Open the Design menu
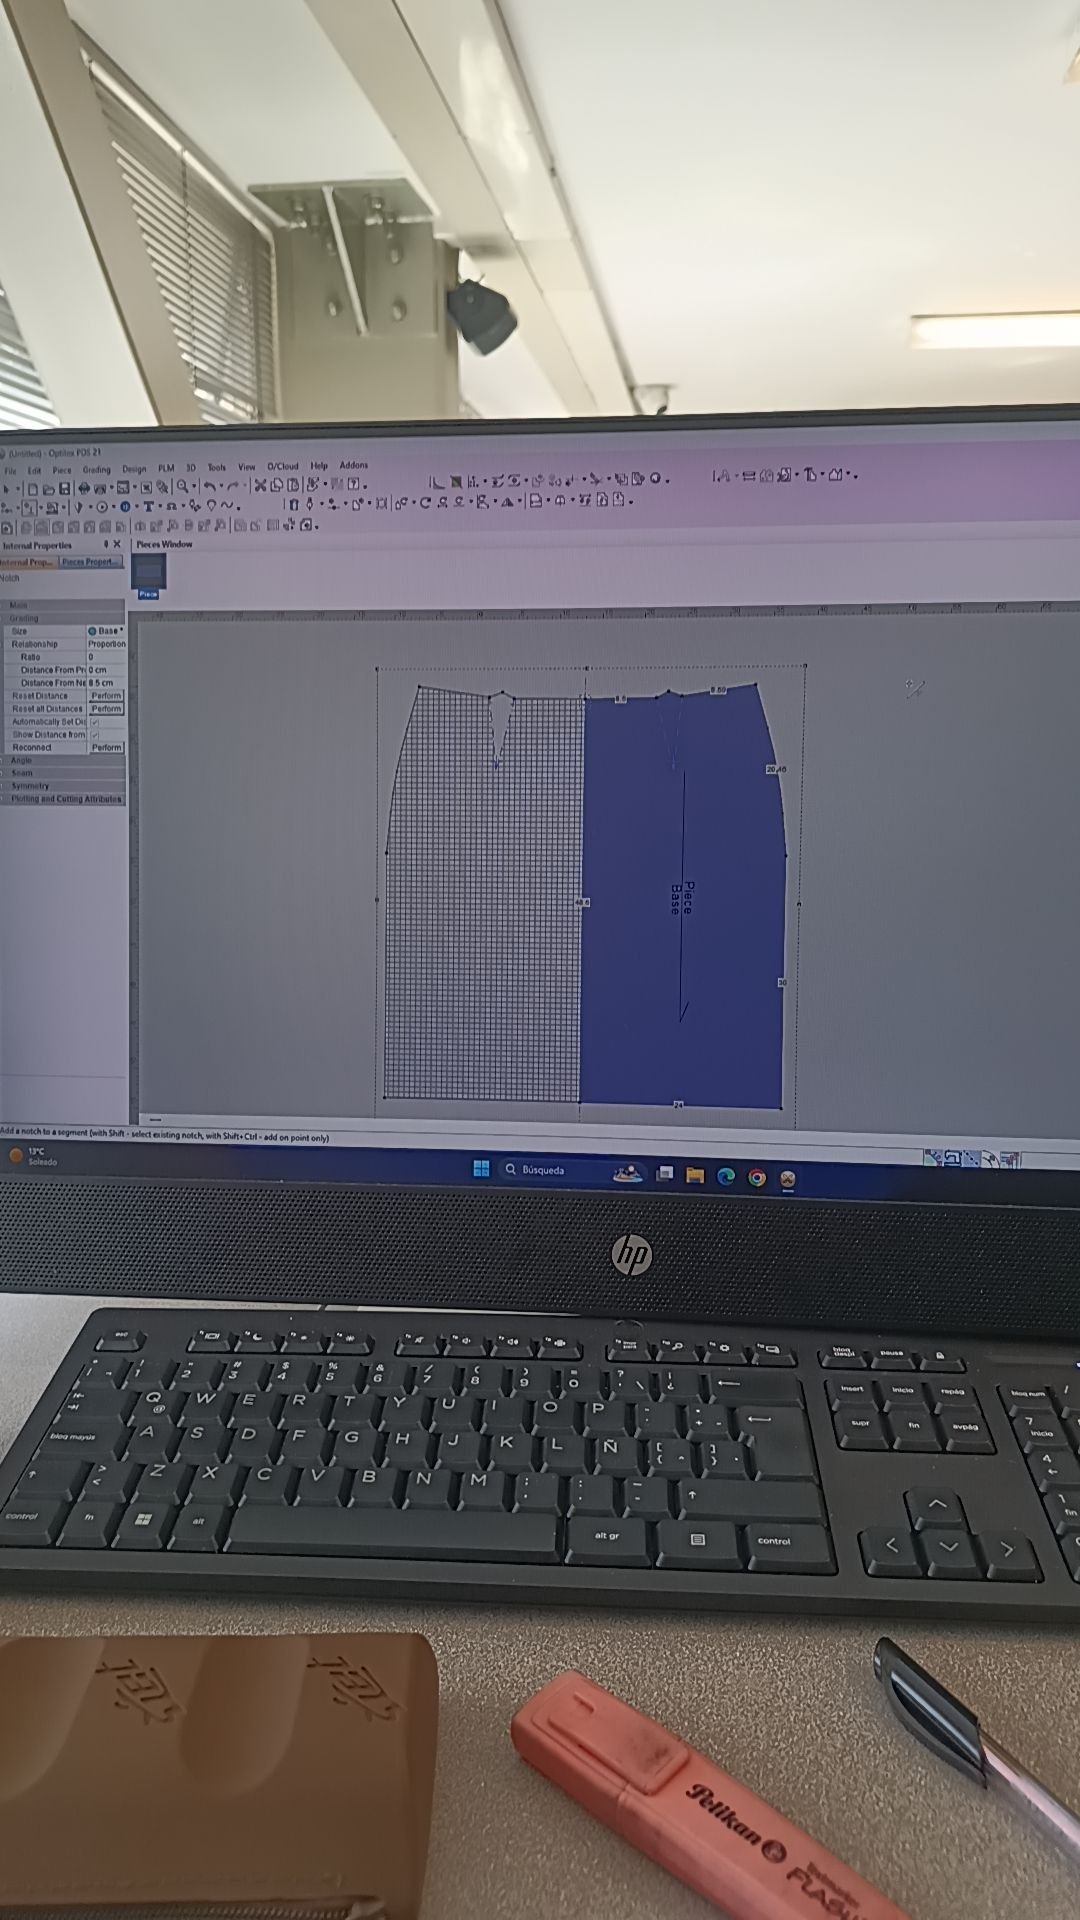Screen dimensions: 1080x1920 134,469
